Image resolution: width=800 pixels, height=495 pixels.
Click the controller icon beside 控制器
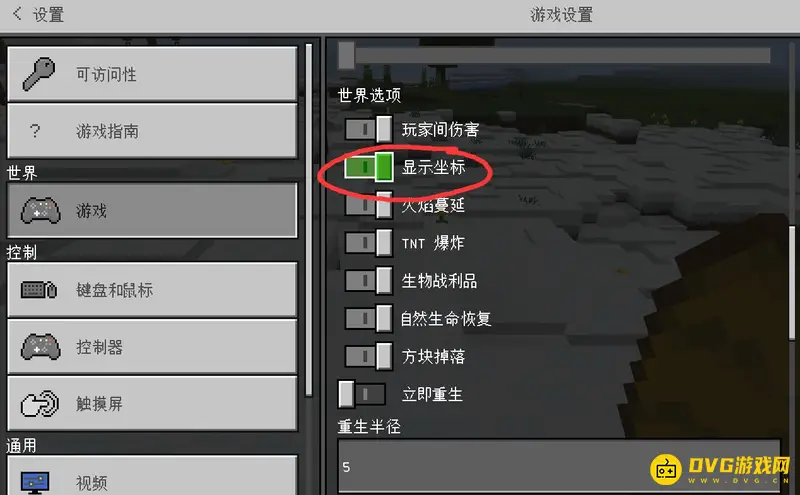point(41,347)
